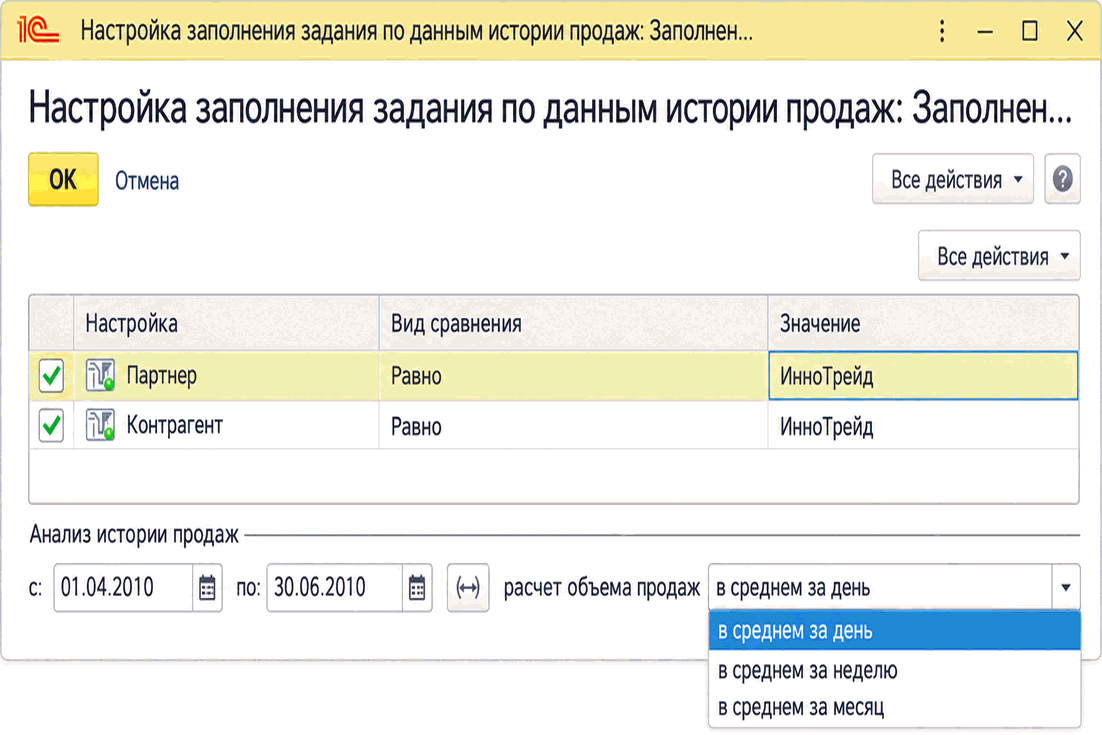Maximize the settings window
Image resolution: width=1102 pixels, height=735 pixels.
pyautogui.click(x=1030, y=31)
